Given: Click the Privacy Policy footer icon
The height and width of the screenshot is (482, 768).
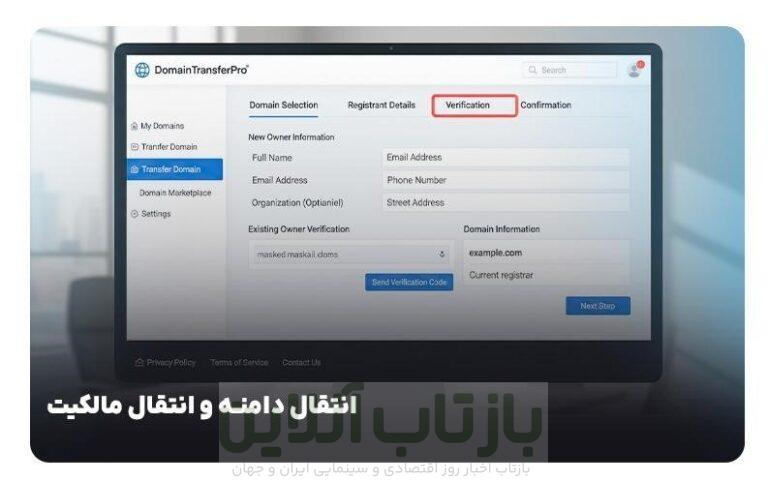Looking at the screenshot, I should tap(139, 362).
